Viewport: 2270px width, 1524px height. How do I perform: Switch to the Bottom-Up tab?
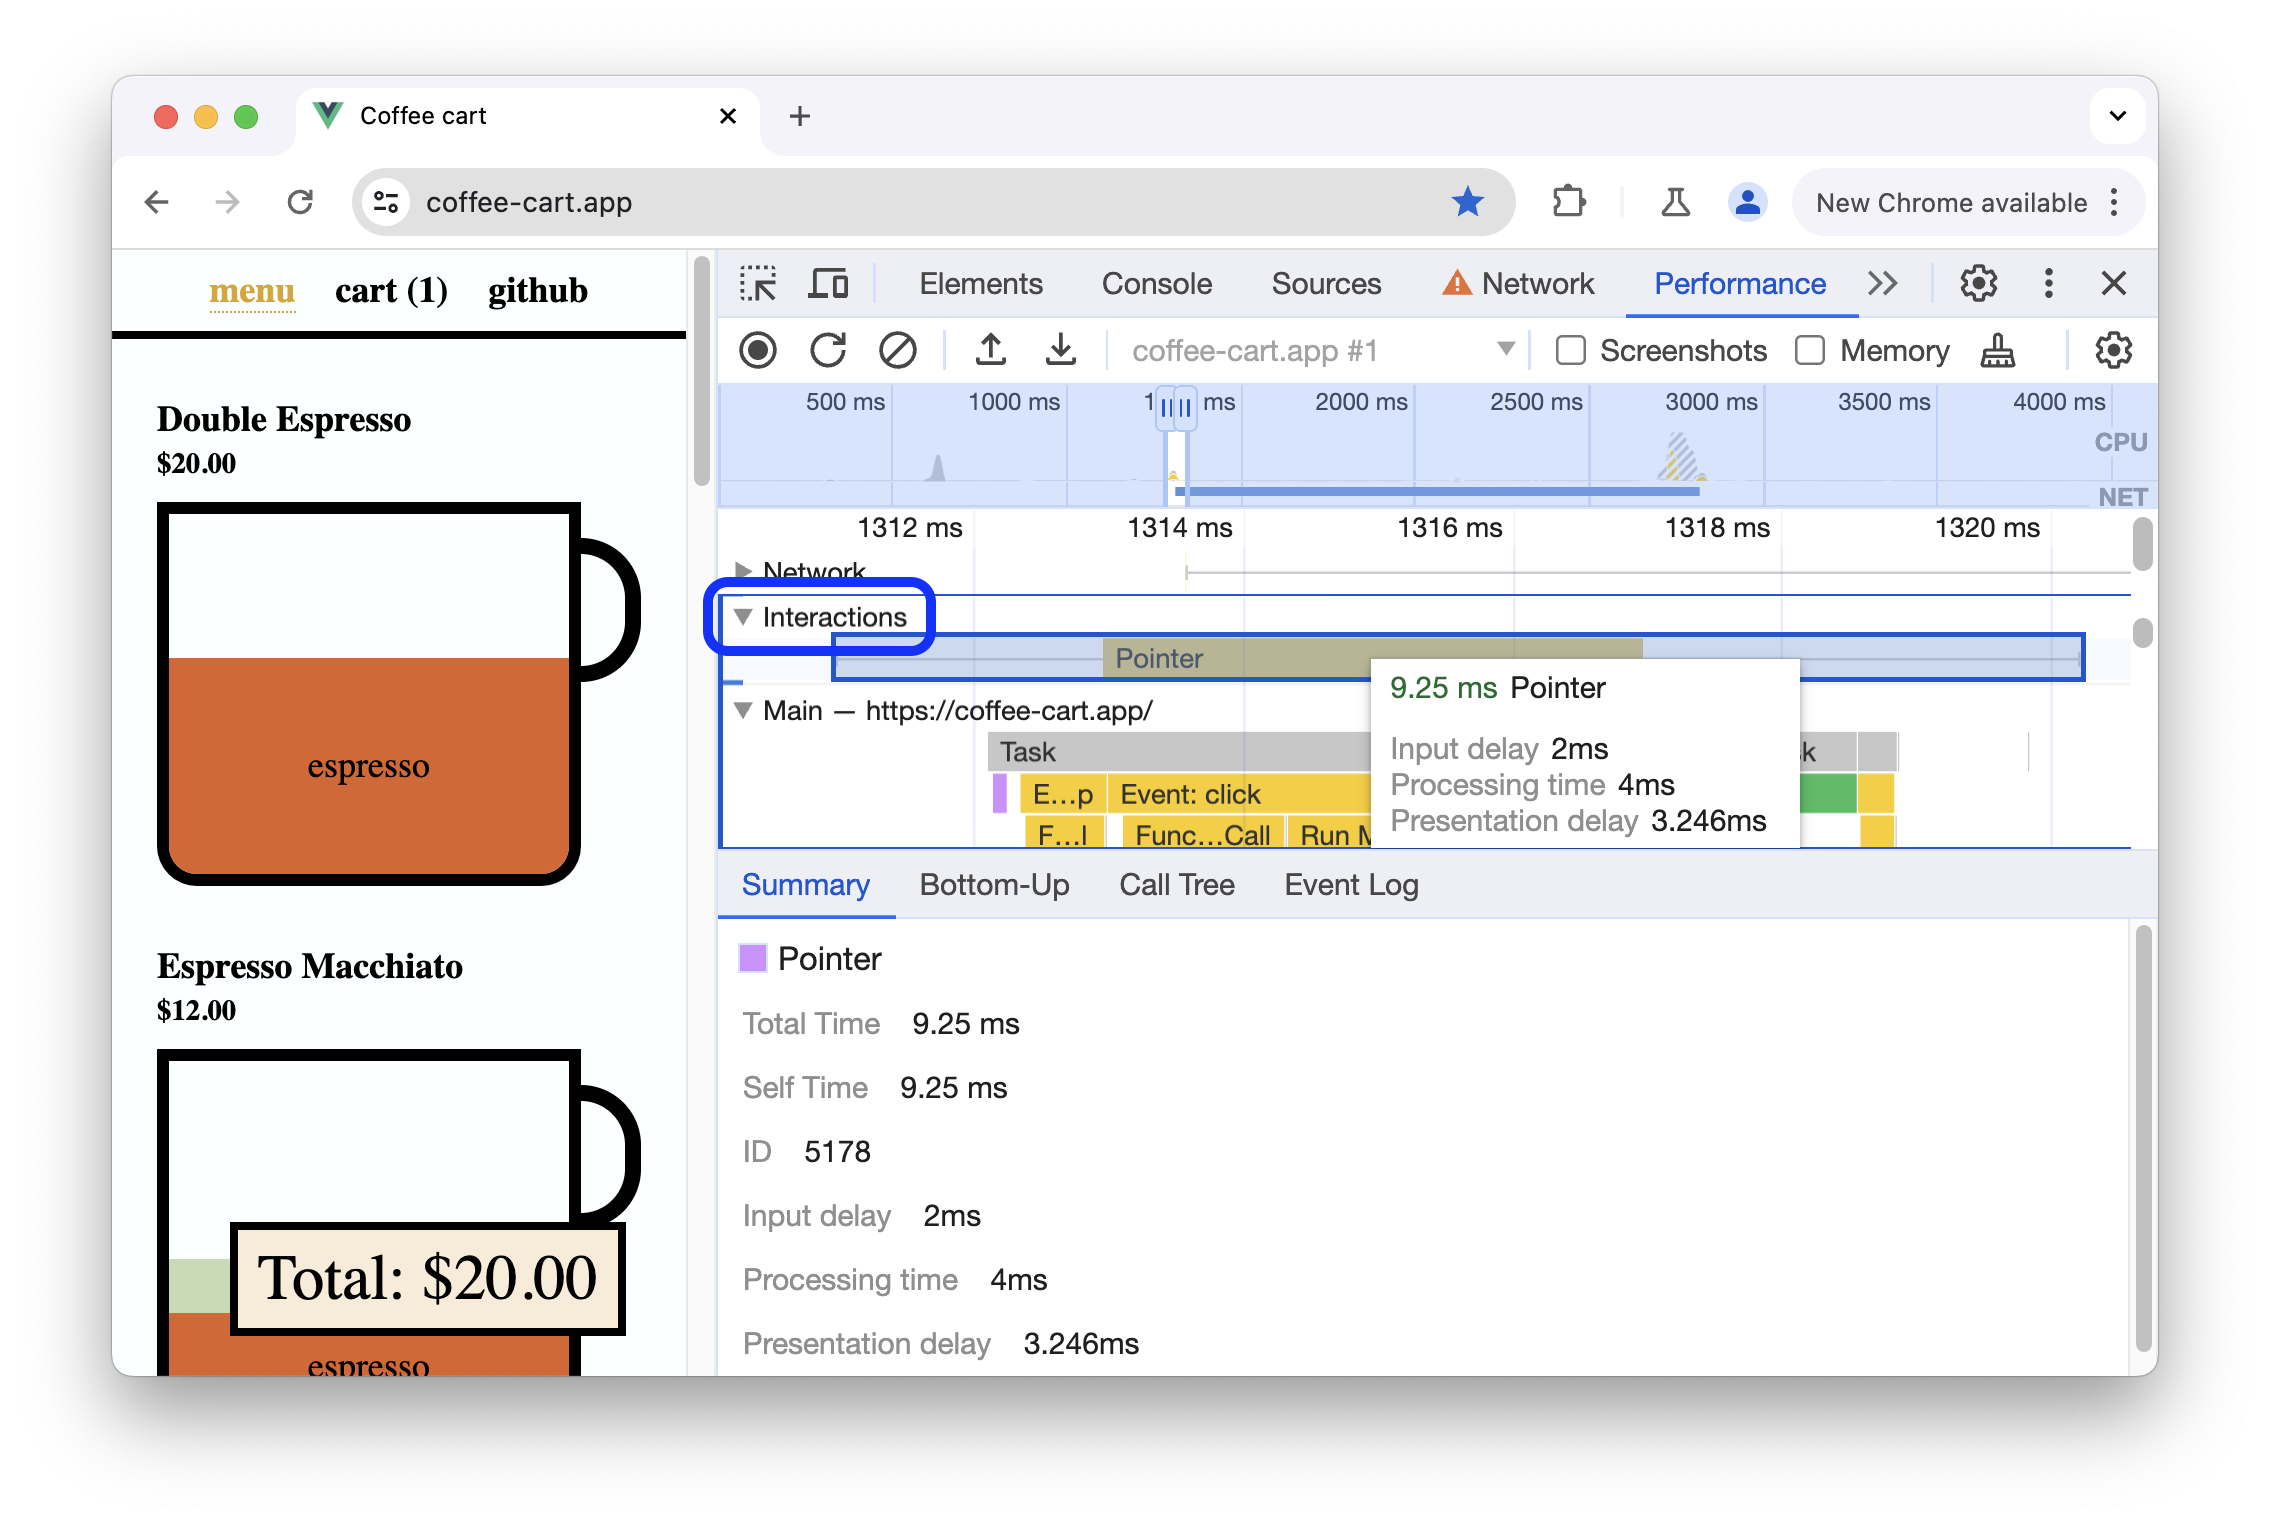[x=993, y=884]
